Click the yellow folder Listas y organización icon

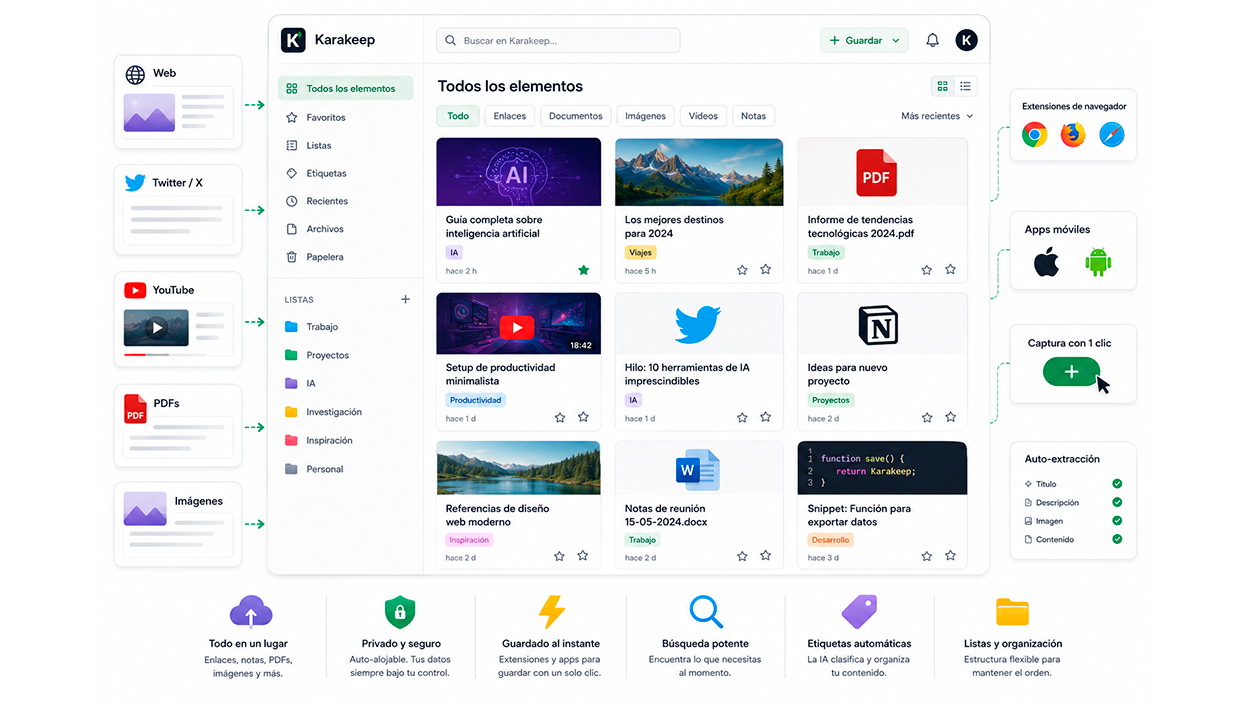click(1012, 611)
